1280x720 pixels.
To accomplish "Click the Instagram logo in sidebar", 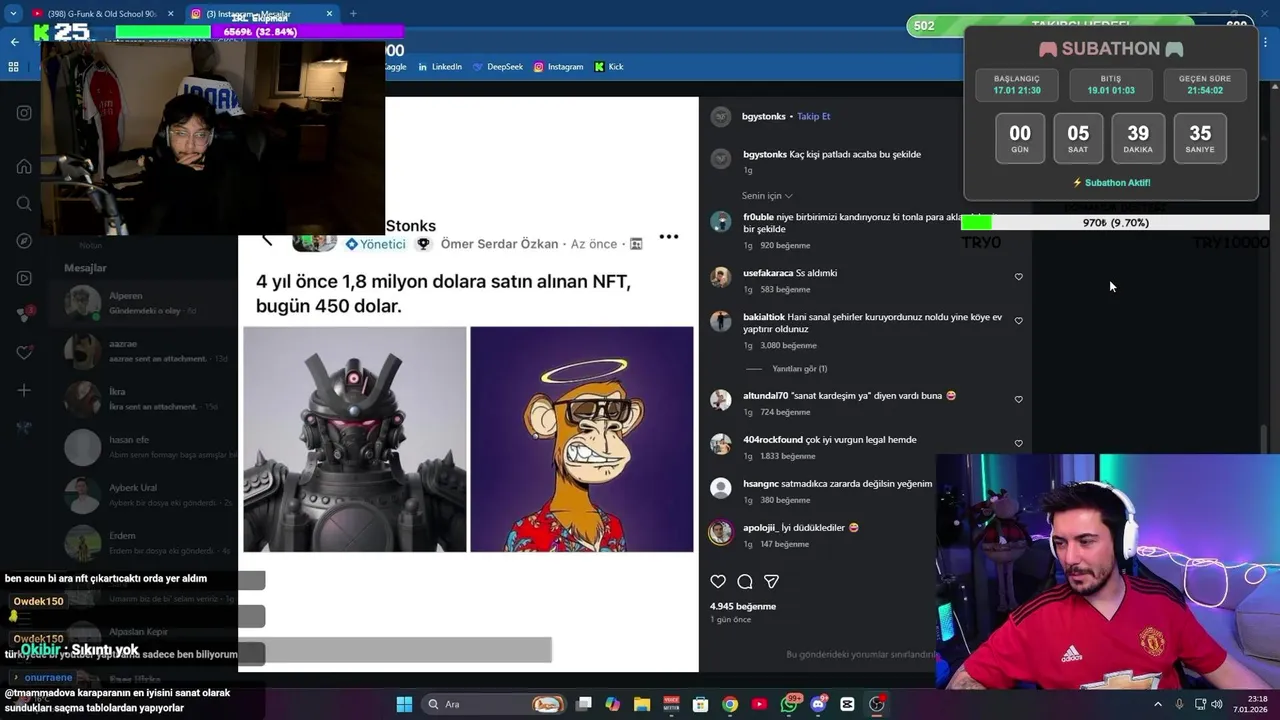I will (x=24, y=113).
